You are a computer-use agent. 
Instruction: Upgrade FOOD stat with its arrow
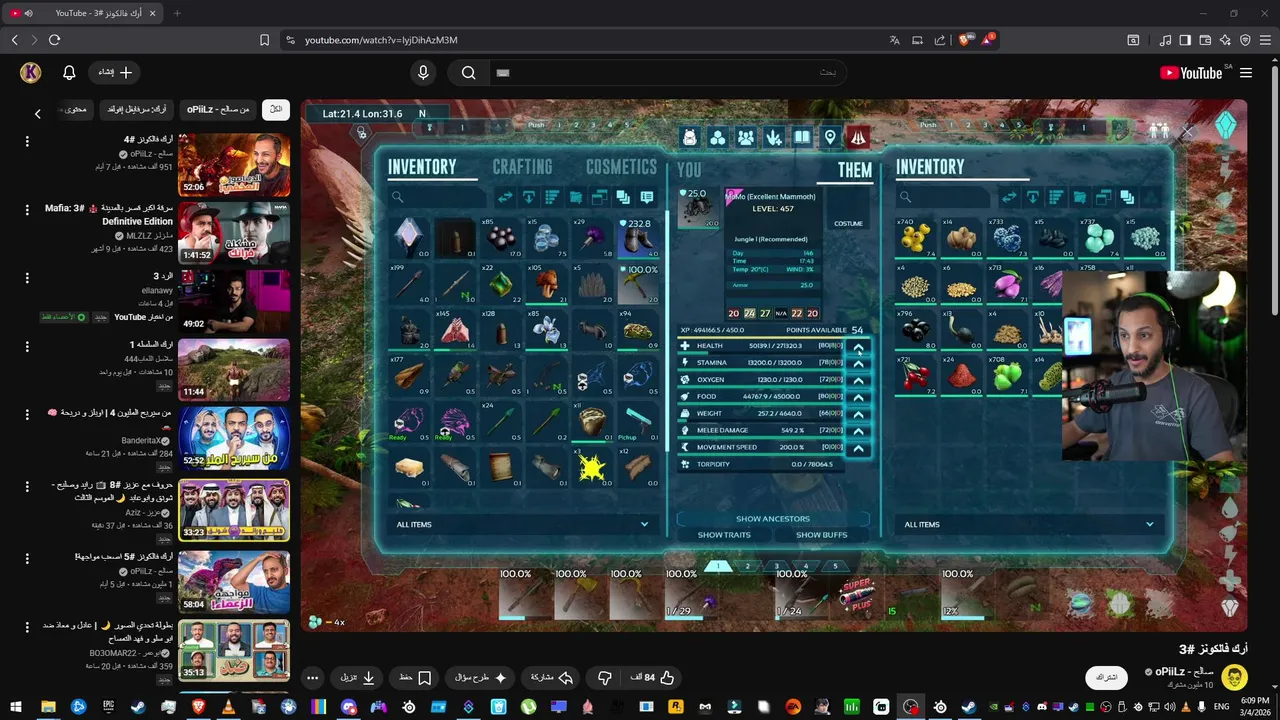858,397
